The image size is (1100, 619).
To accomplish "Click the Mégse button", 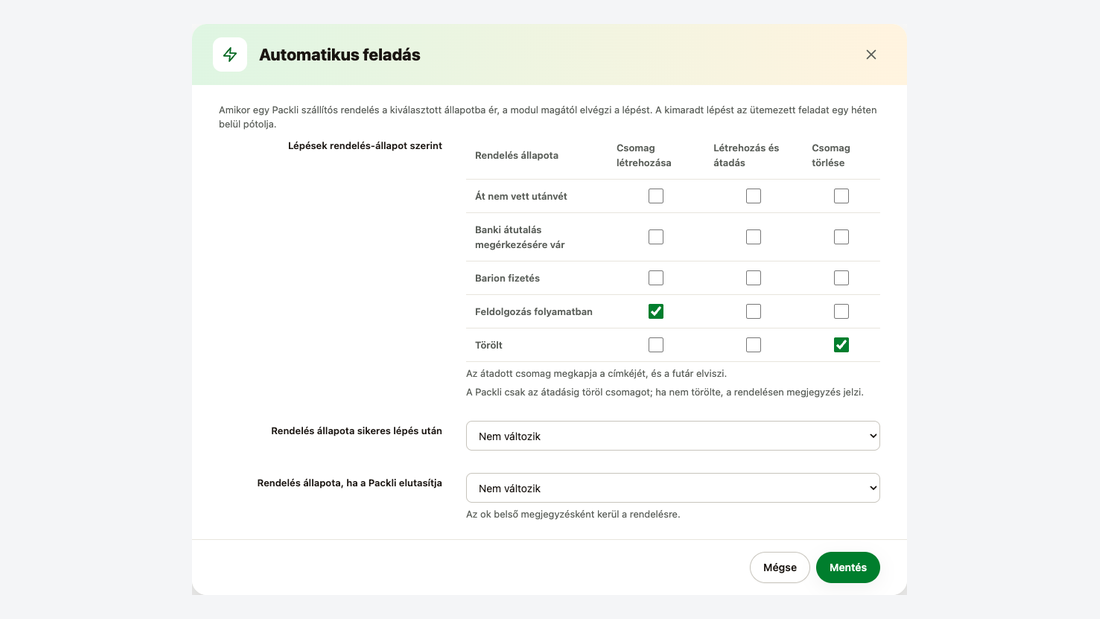I will pos(779,567).
